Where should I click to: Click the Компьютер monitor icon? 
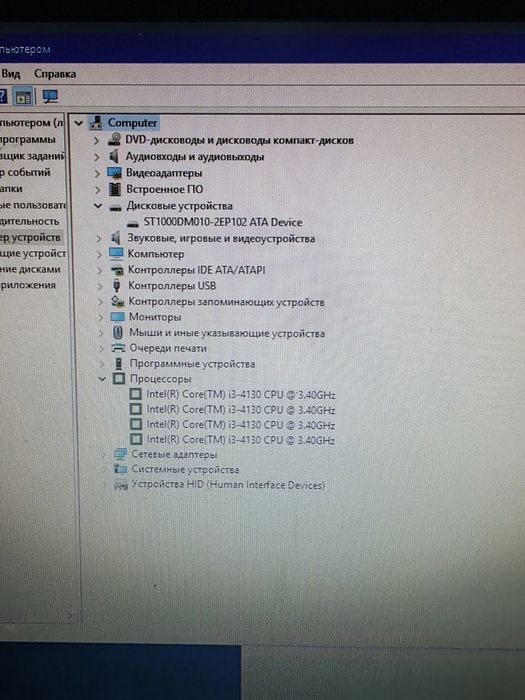pyautogui.click(x=116, y=254)
